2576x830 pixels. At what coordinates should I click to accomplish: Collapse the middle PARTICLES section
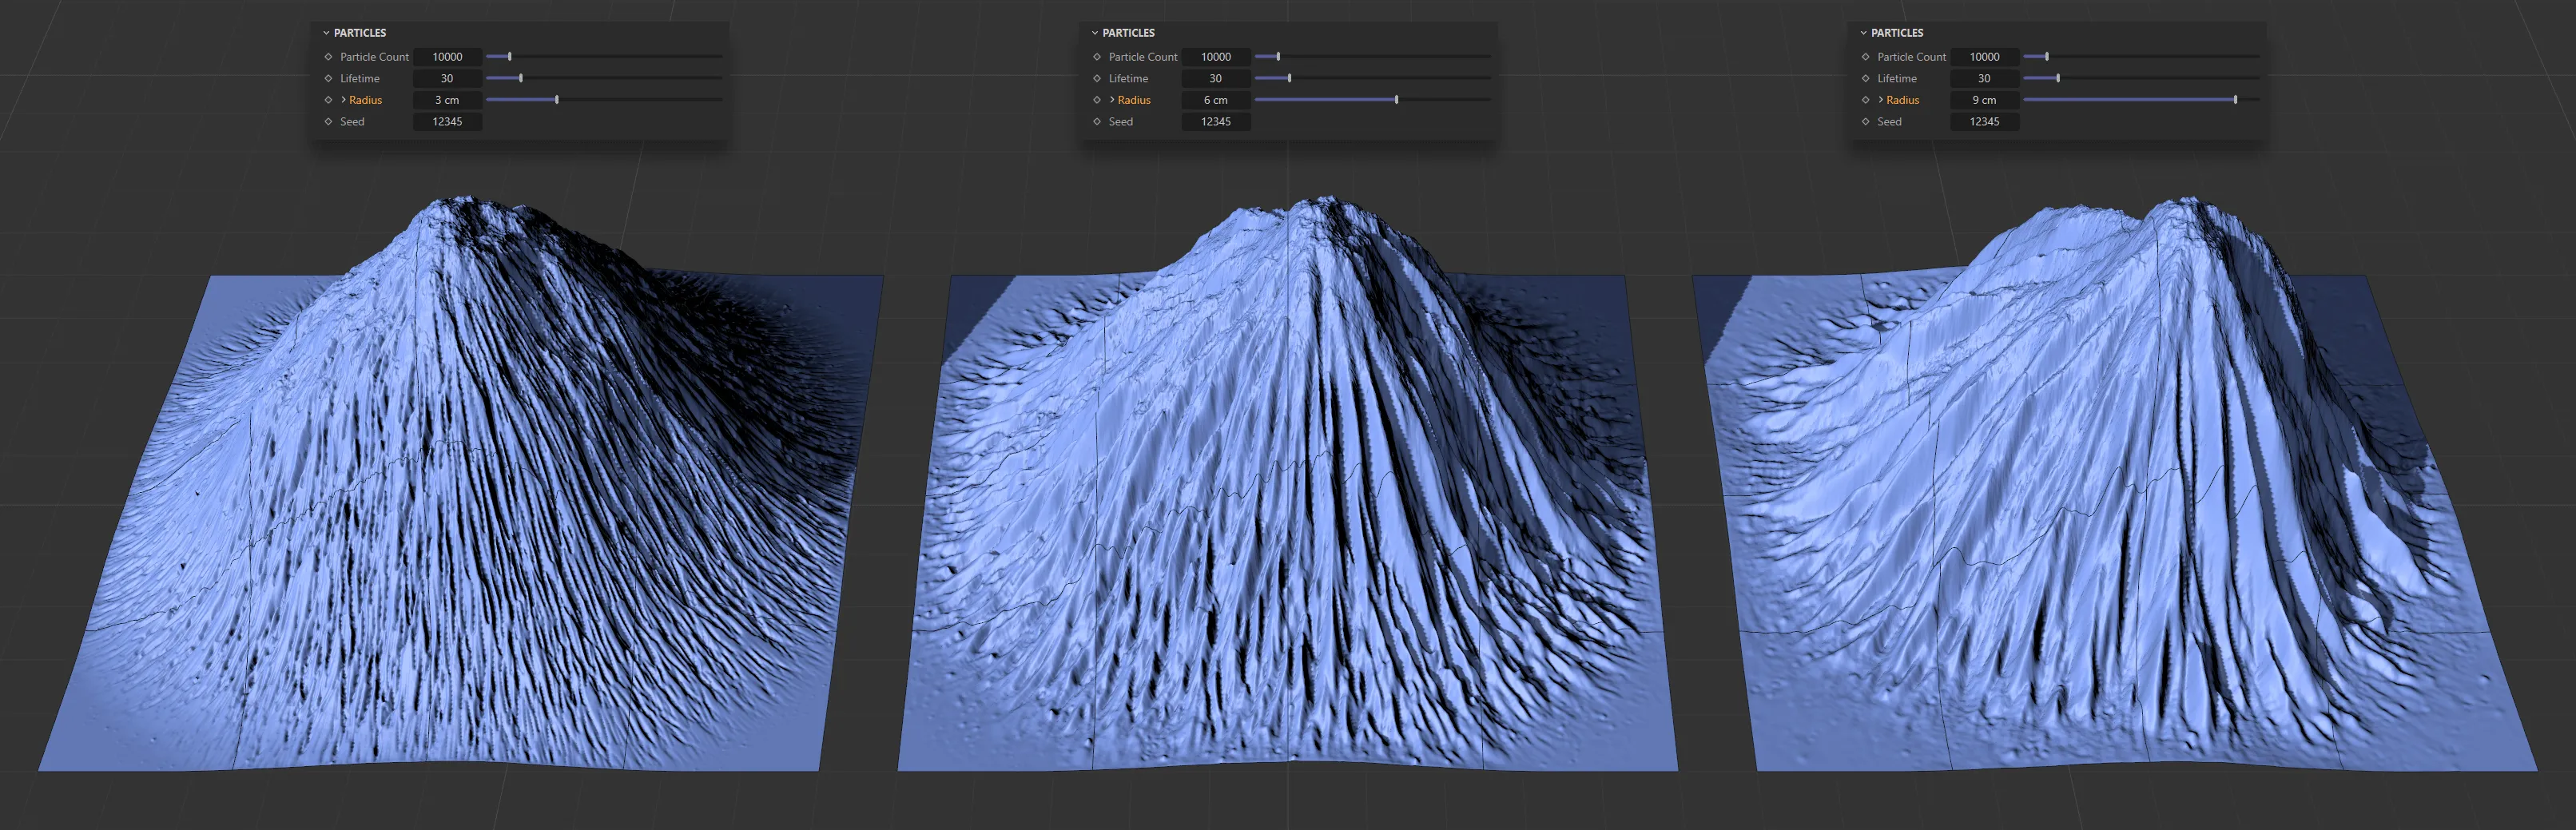point(1095,33)
